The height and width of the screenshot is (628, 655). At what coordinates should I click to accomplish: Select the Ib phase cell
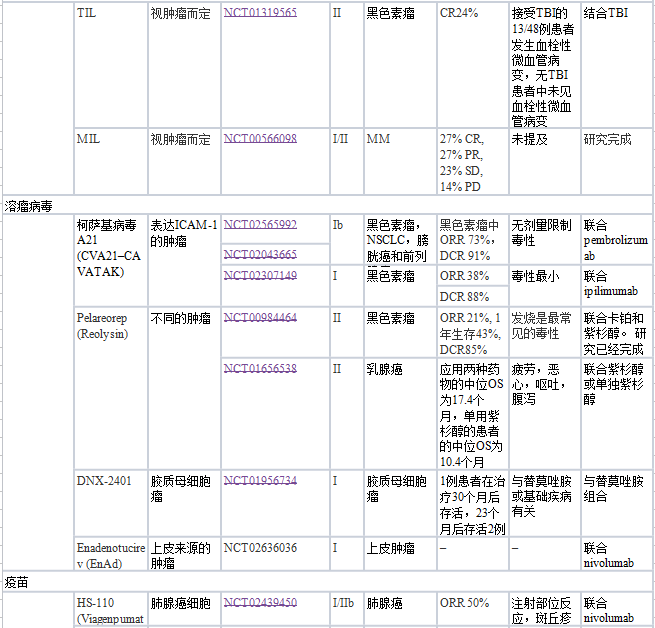click(x=347, y=239)
